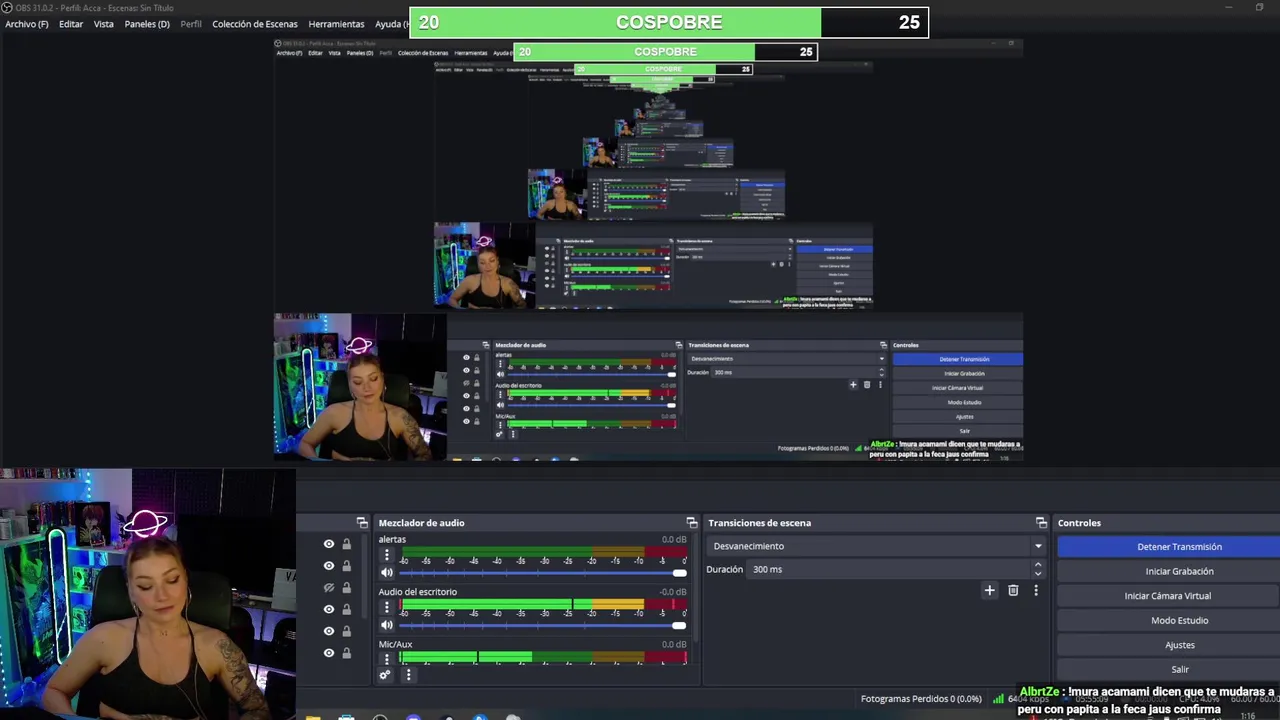Click the 'Transiciones de escena' panel title
Screen dimensions: 1280x720
(x=759, y=523)
